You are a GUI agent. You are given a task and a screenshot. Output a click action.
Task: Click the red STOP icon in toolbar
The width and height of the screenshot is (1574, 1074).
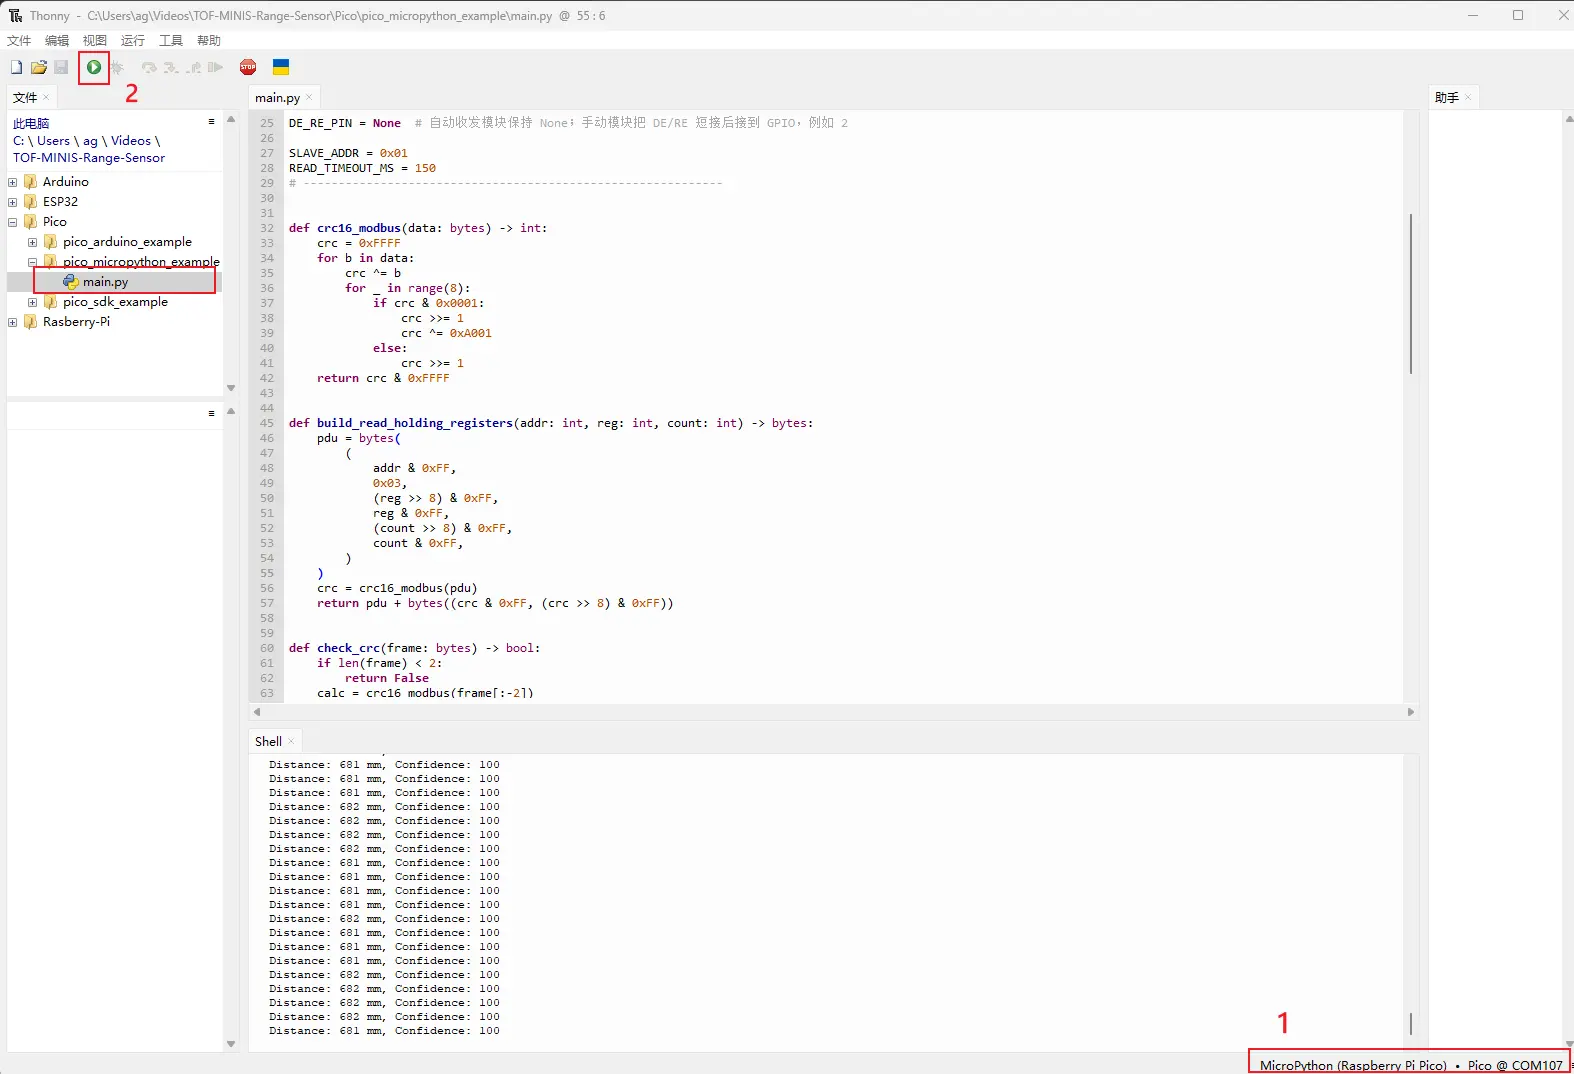pyautogui.click(x=248, y=67)
